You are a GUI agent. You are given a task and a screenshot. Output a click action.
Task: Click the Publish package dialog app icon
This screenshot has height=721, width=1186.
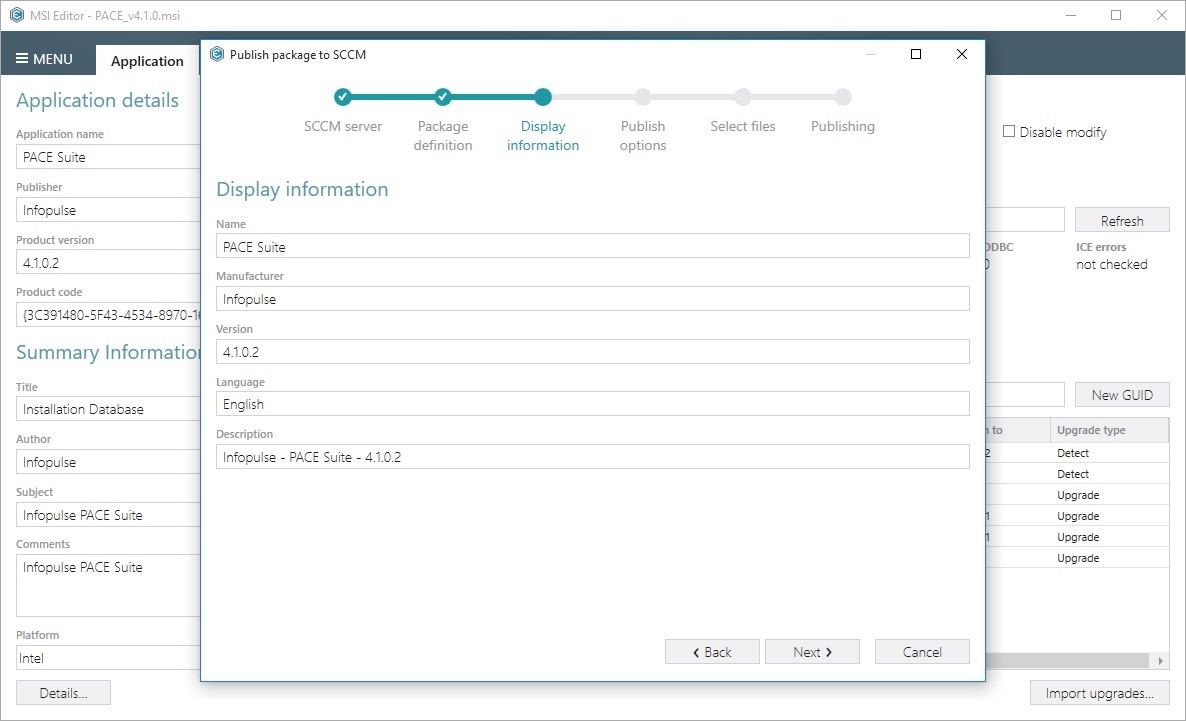217,54
